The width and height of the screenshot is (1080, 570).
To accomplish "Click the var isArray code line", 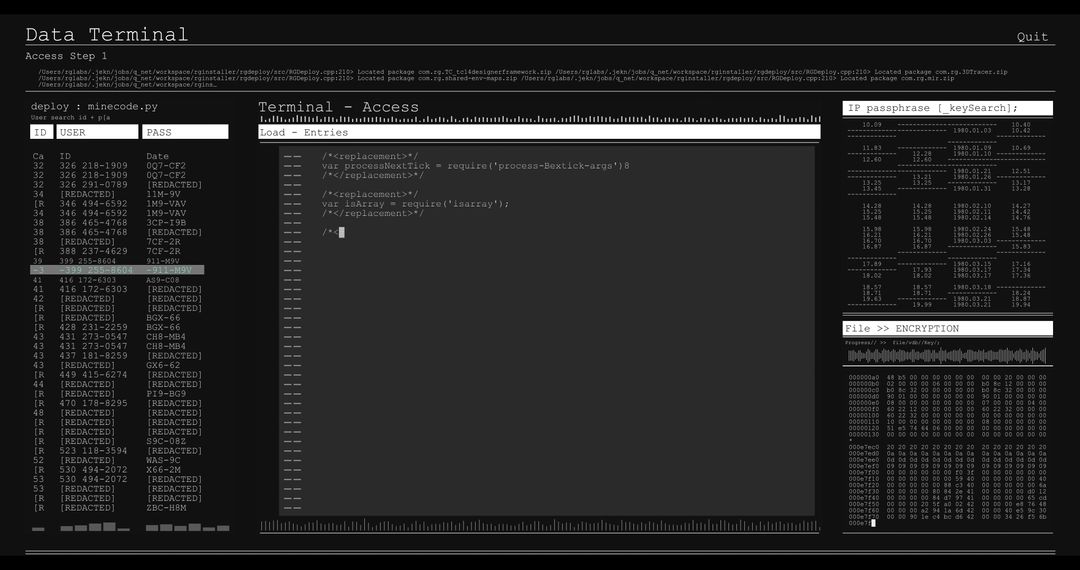I will coord(415,204).
